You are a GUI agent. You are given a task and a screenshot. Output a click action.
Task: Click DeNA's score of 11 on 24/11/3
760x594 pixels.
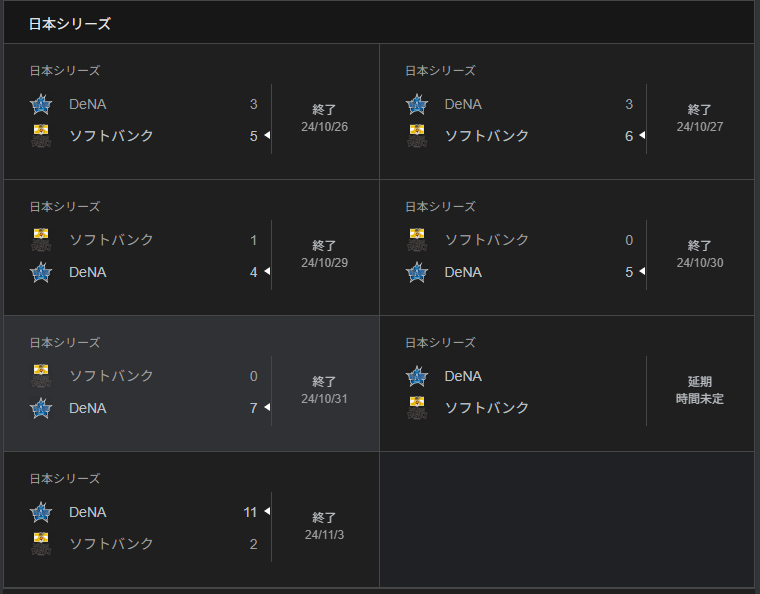(250, 512)
